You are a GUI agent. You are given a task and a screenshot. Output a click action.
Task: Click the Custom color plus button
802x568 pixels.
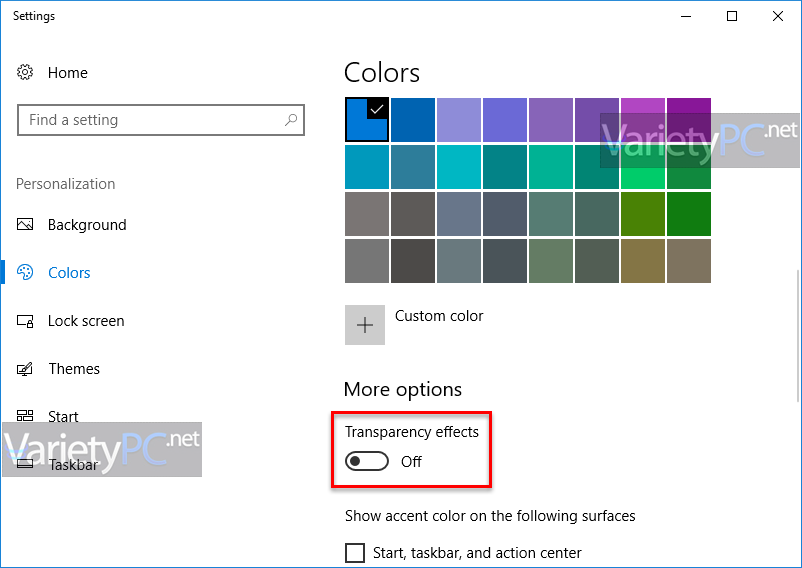365,325
